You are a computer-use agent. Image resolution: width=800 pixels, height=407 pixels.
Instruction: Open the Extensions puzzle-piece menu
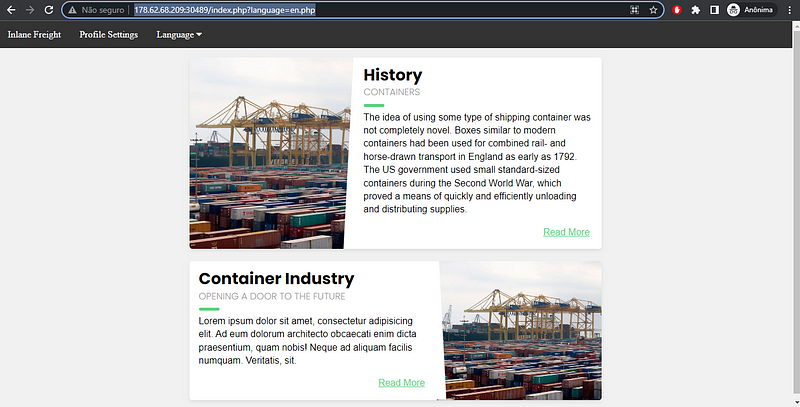(x=695, y=10)
